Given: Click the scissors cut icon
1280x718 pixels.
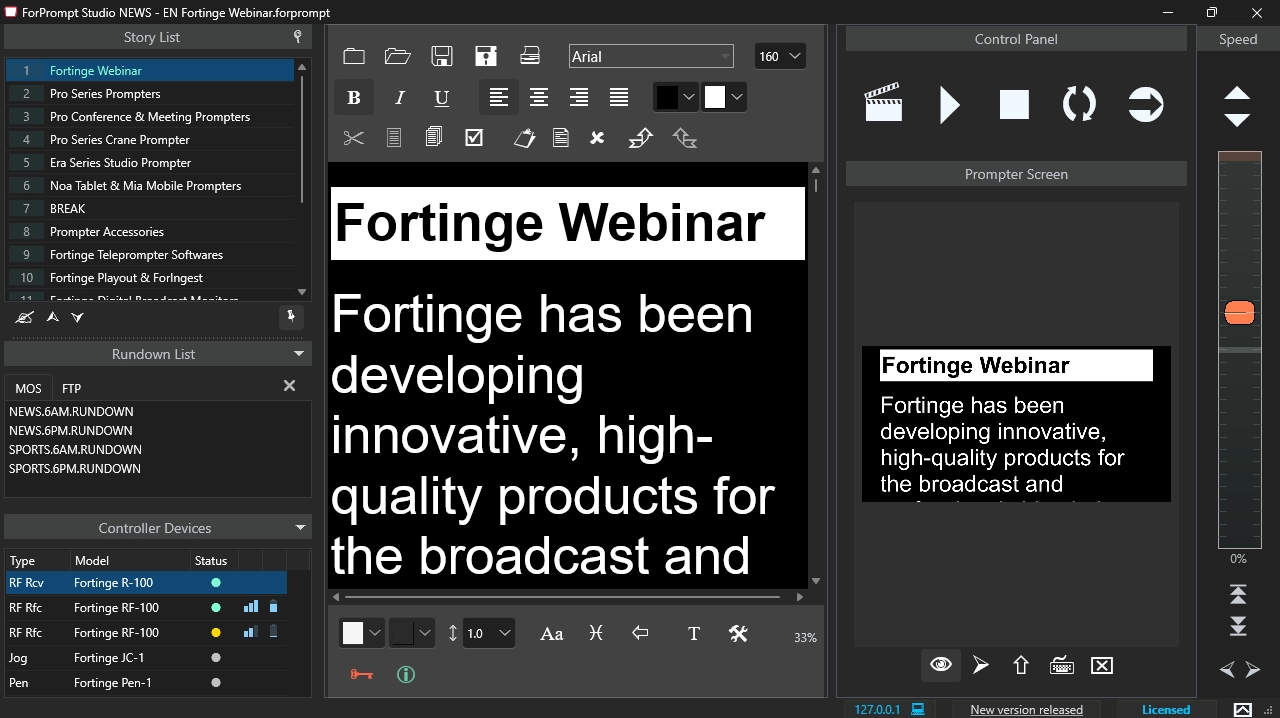Looking at the screenshot, I should pos(354,138).
